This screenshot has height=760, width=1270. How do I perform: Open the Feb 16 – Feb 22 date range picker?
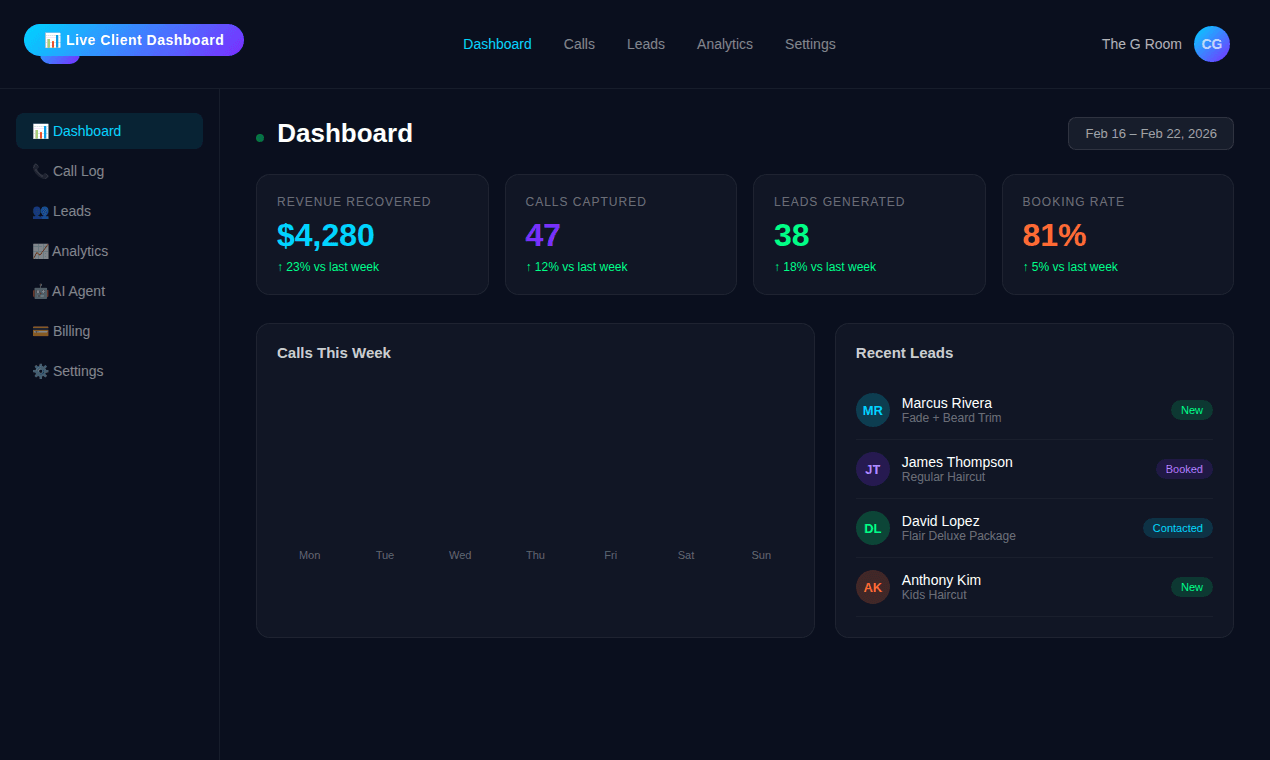[x=1150, y=134]
